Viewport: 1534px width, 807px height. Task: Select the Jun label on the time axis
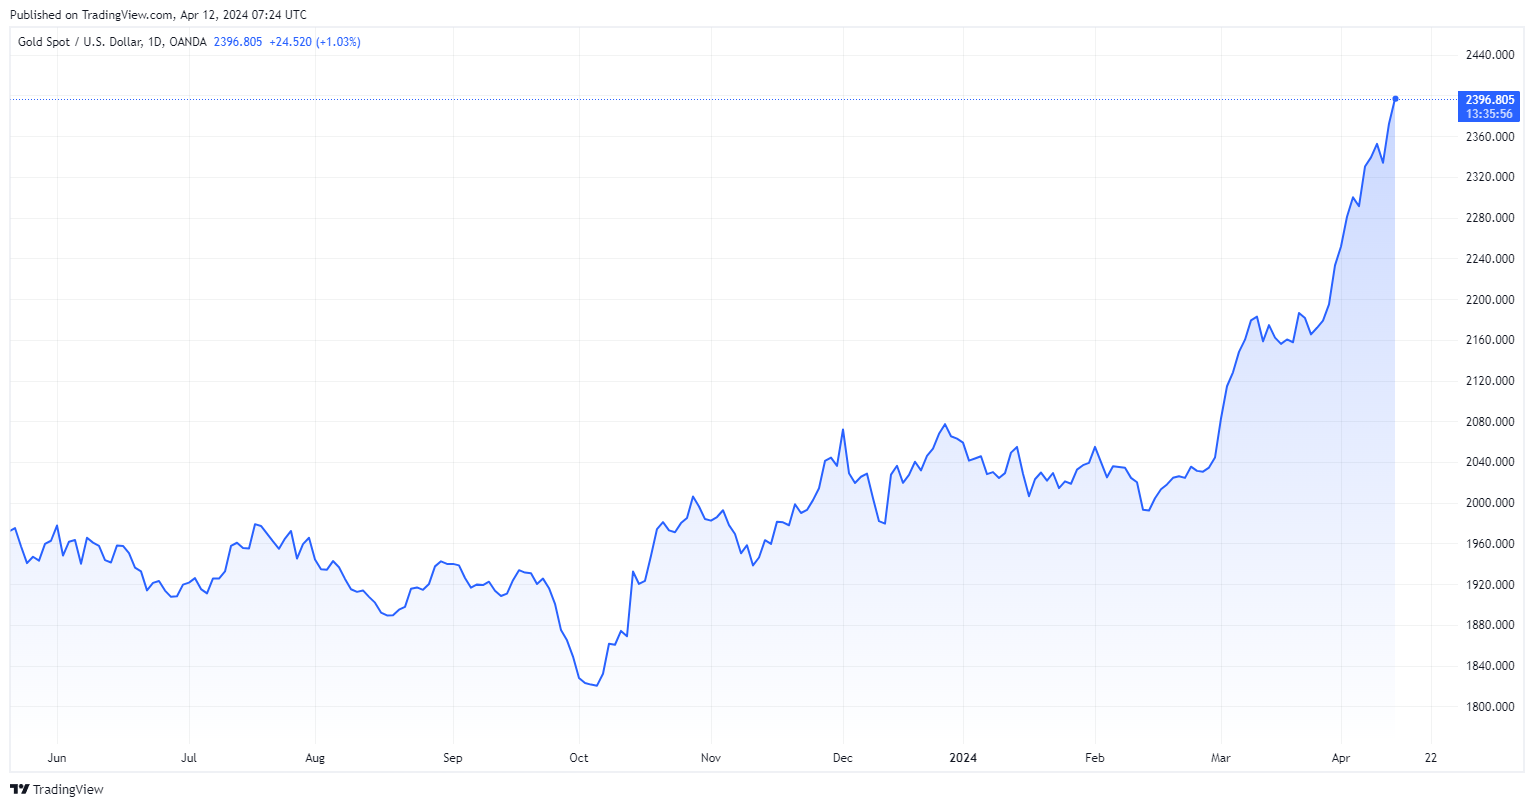point(57,758)
